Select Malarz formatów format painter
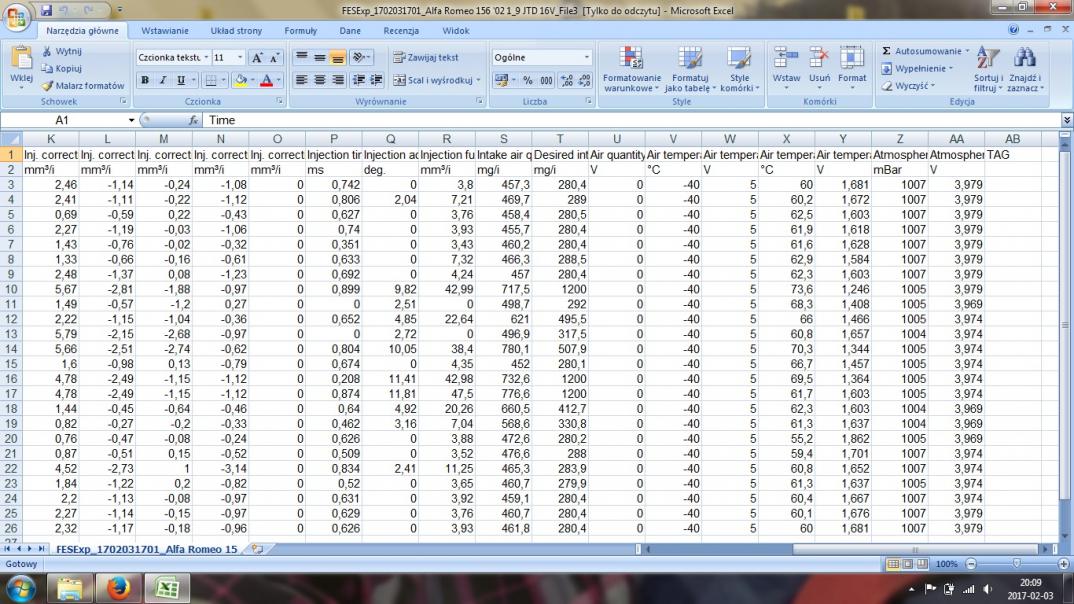Image resolution: width=1074 pixels, height=604 pixels. coord(83,86)
